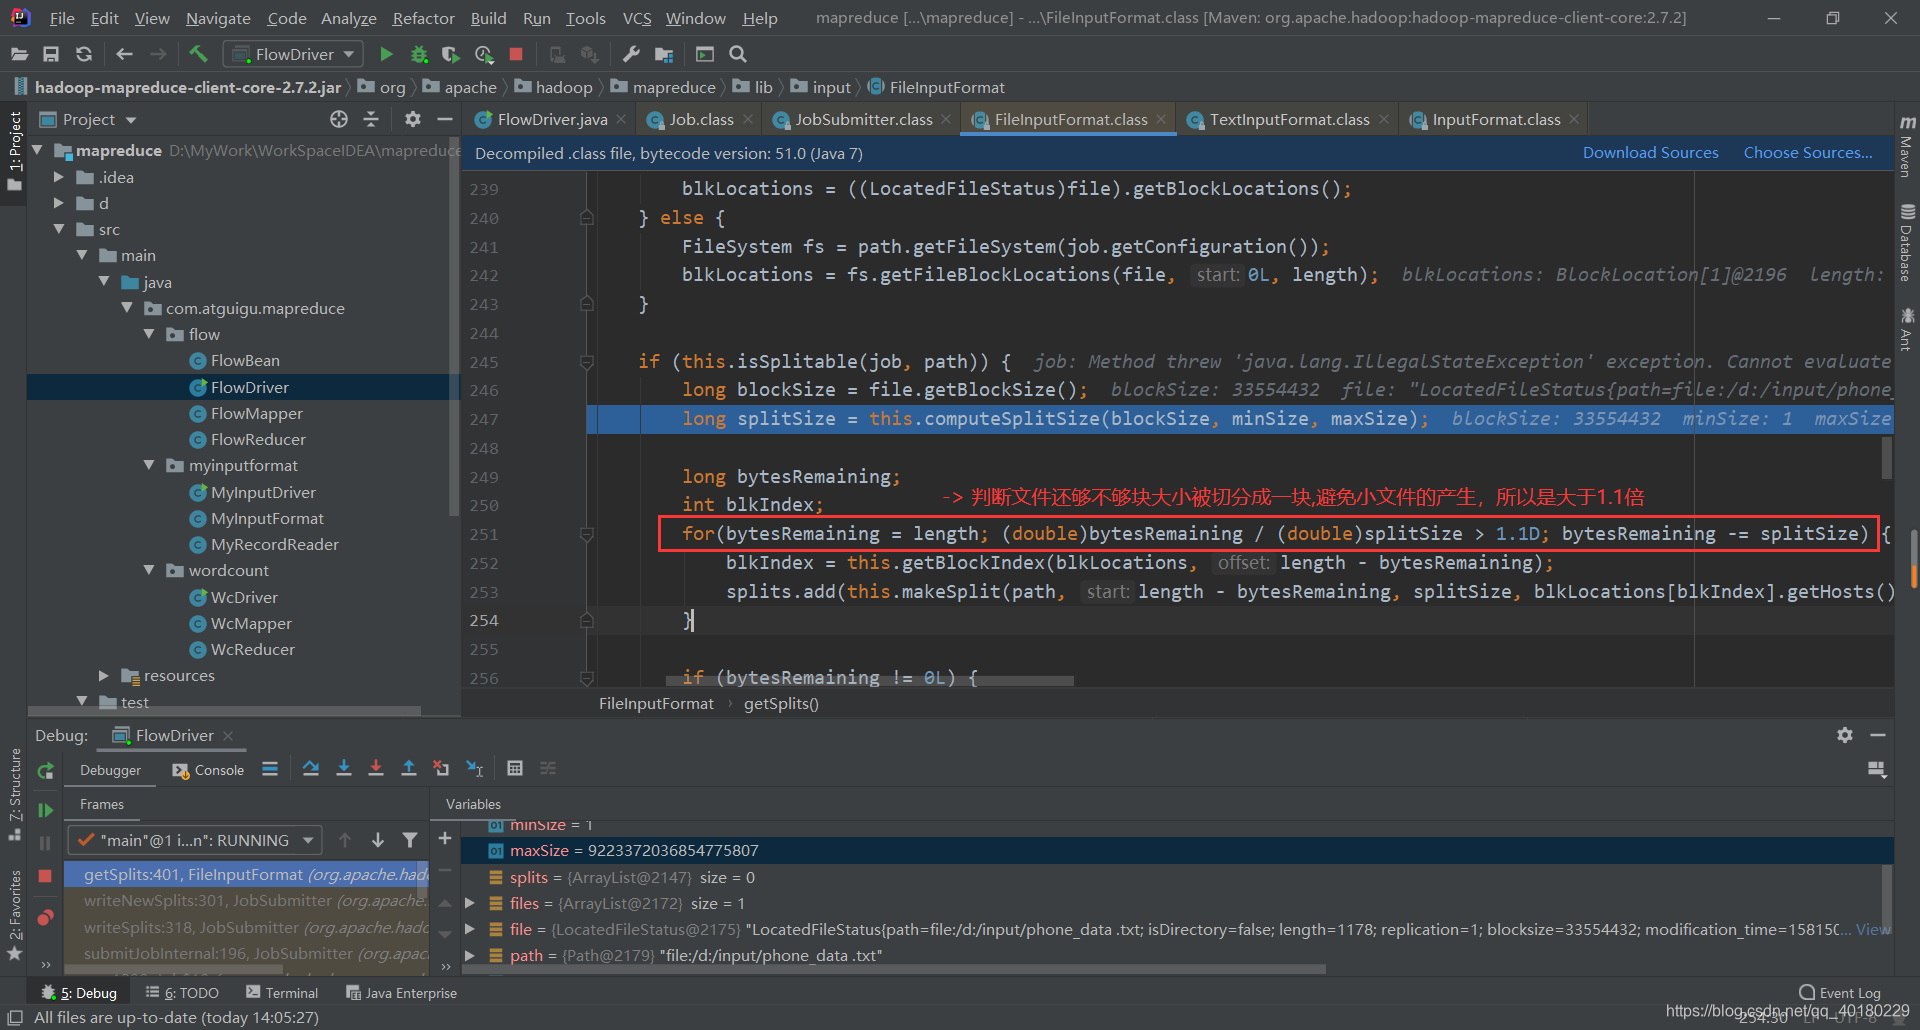Open Debug panel settings gear

[1845, 735]
